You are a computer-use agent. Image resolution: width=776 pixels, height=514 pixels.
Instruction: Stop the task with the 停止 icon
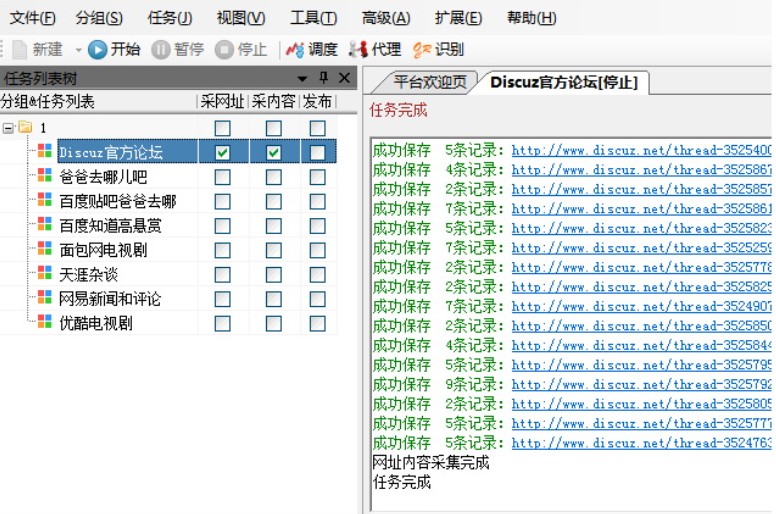[x=224, y=49]
